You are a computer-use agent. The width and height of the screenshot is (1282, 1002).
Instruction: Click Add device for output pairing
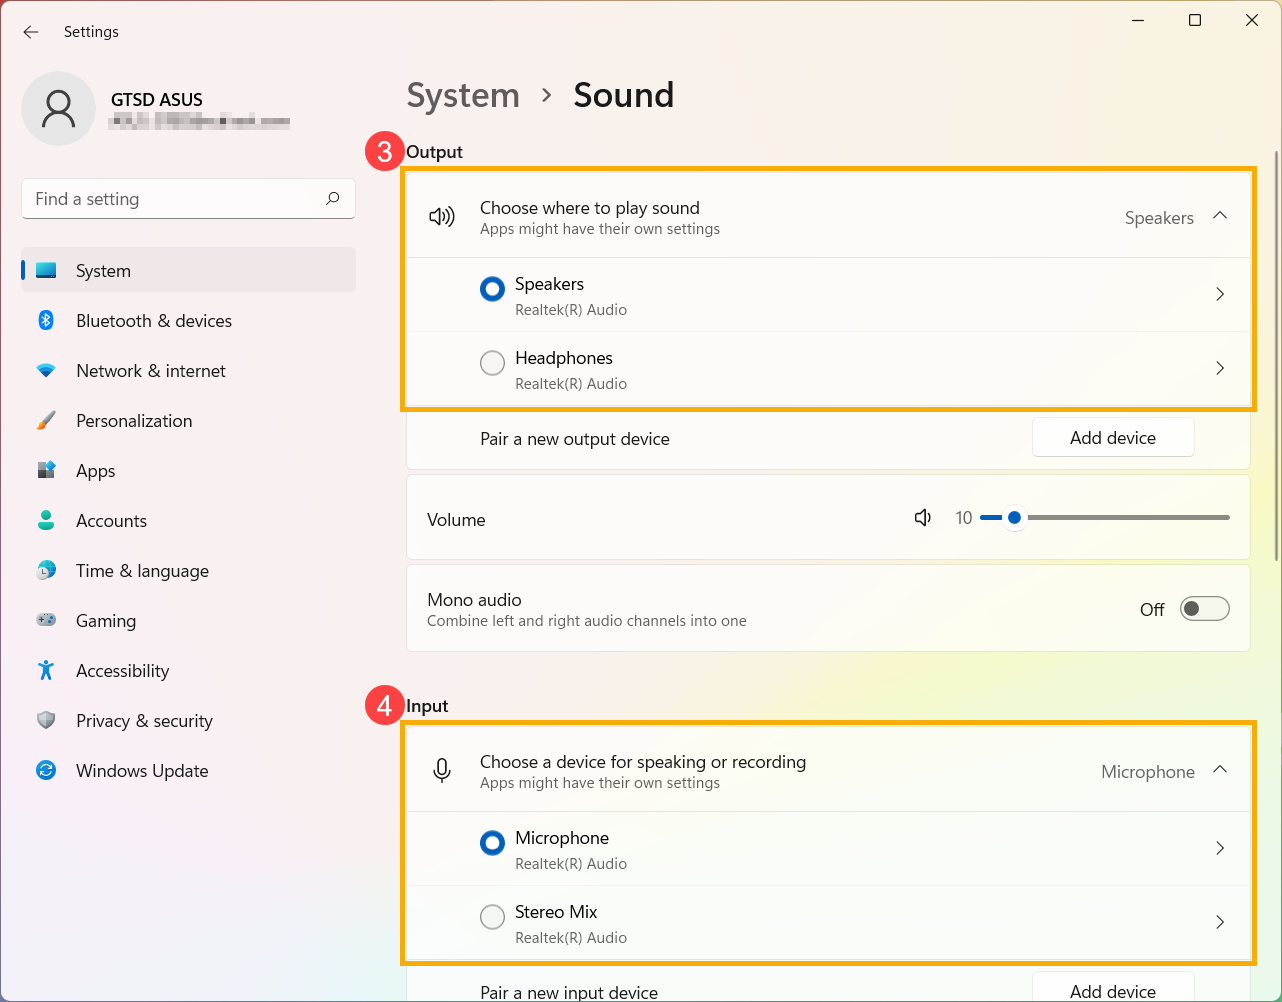(1112, 438)
